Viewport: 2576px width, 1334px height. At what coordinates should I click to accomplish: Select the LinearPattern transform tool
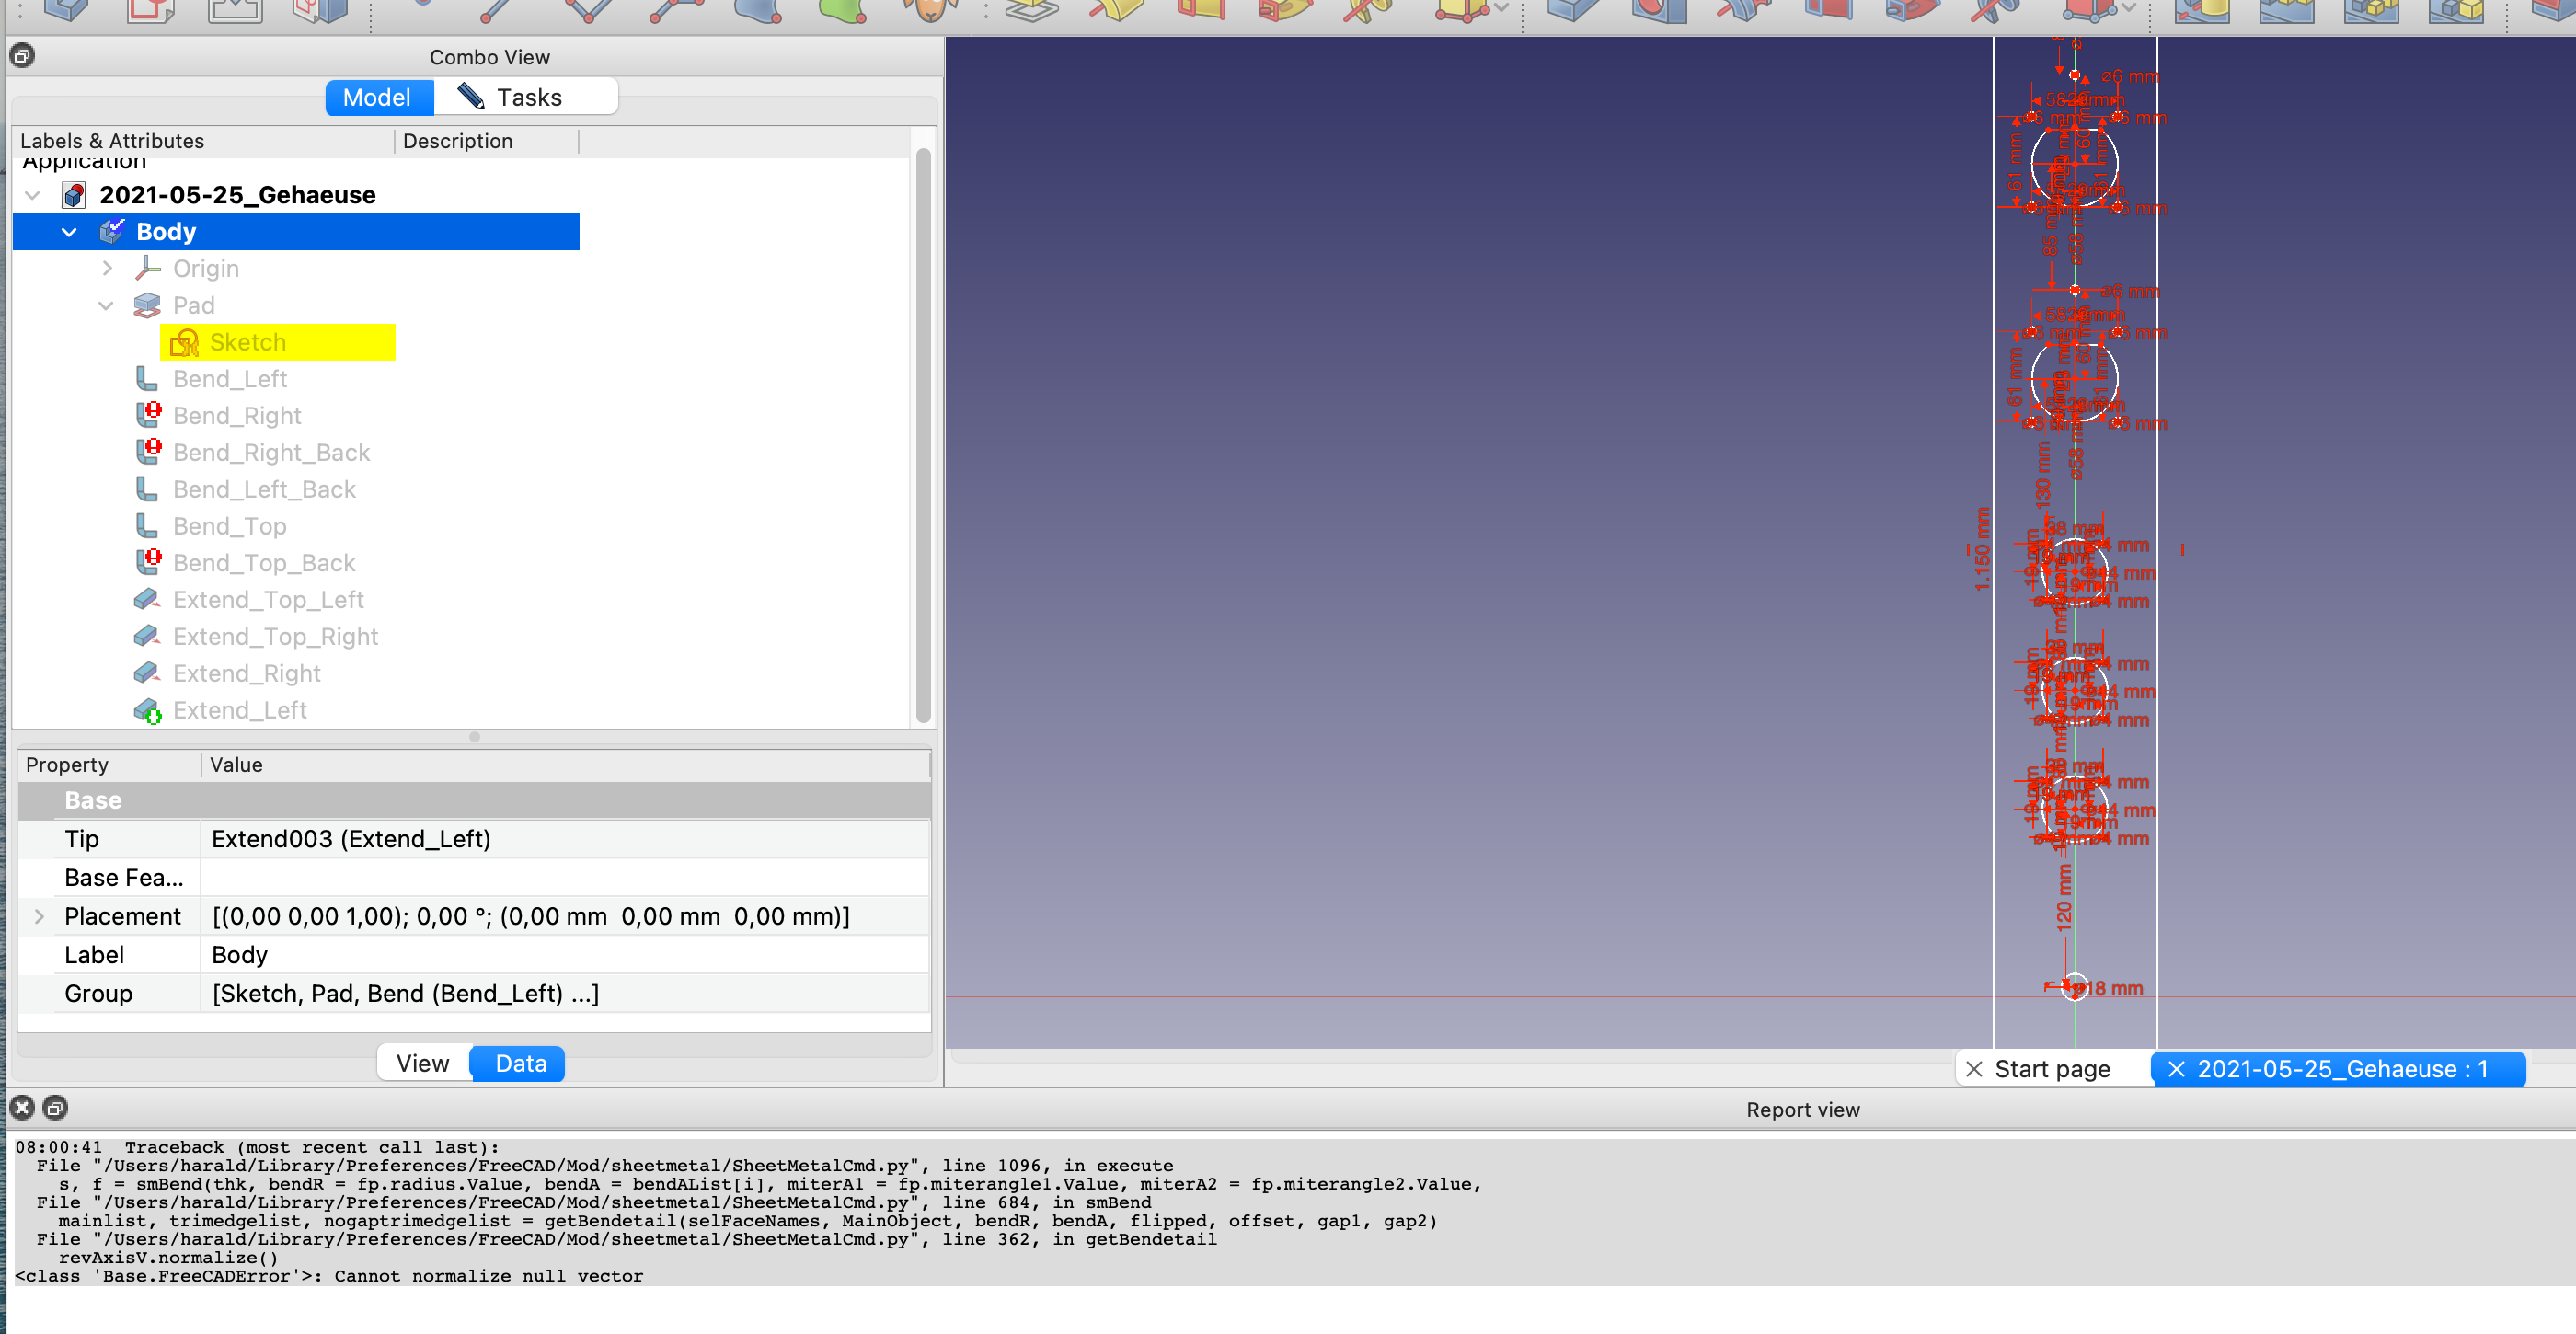2287,12
